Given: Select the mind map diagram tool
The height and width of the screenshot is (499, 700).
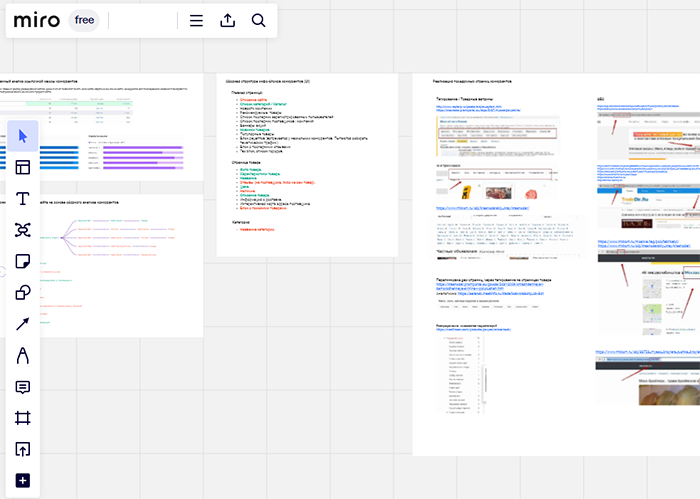Looking at the screenshot, I should (x=23, y=230).
